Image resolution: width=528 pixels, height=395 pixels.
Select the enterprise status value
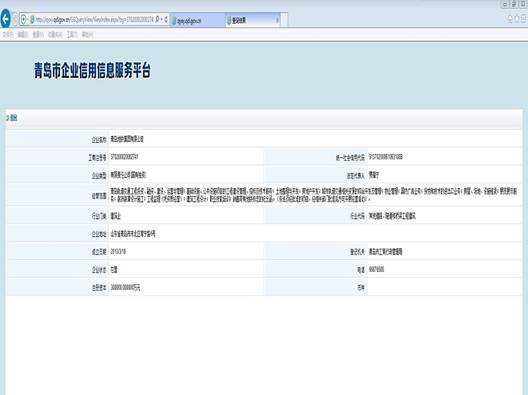(x=114, y=270)
